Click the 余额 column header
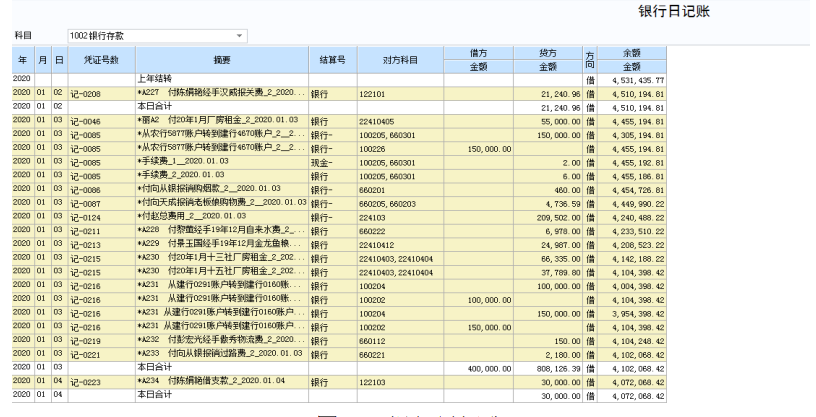 632,53
